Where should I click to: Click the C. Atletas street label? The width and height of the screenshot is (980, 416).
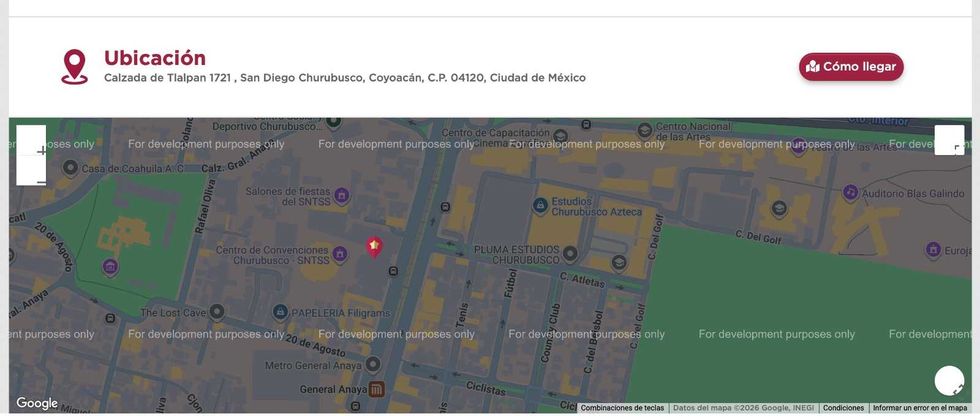tap(582, 279)
